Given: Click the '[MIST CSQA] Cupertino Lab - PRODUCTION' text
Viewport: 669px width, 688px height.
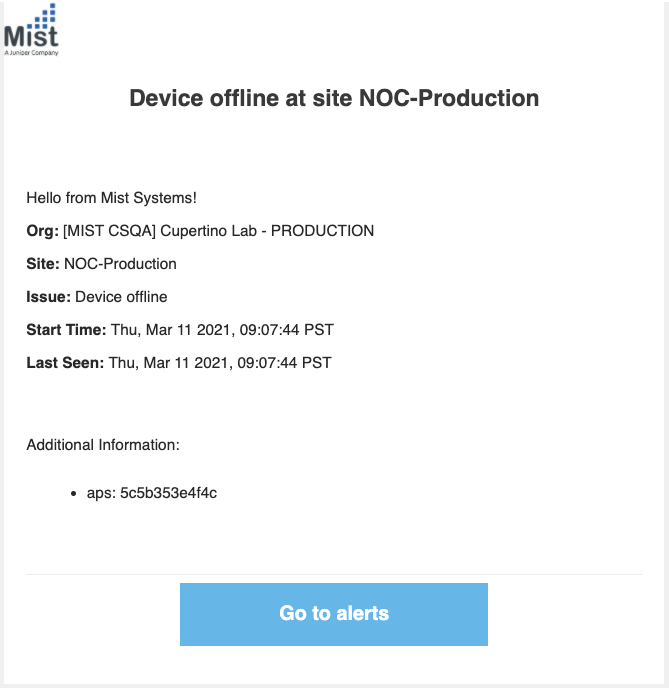Looking at the screenshot, I should pyautogui.click(x=218, y=231).
